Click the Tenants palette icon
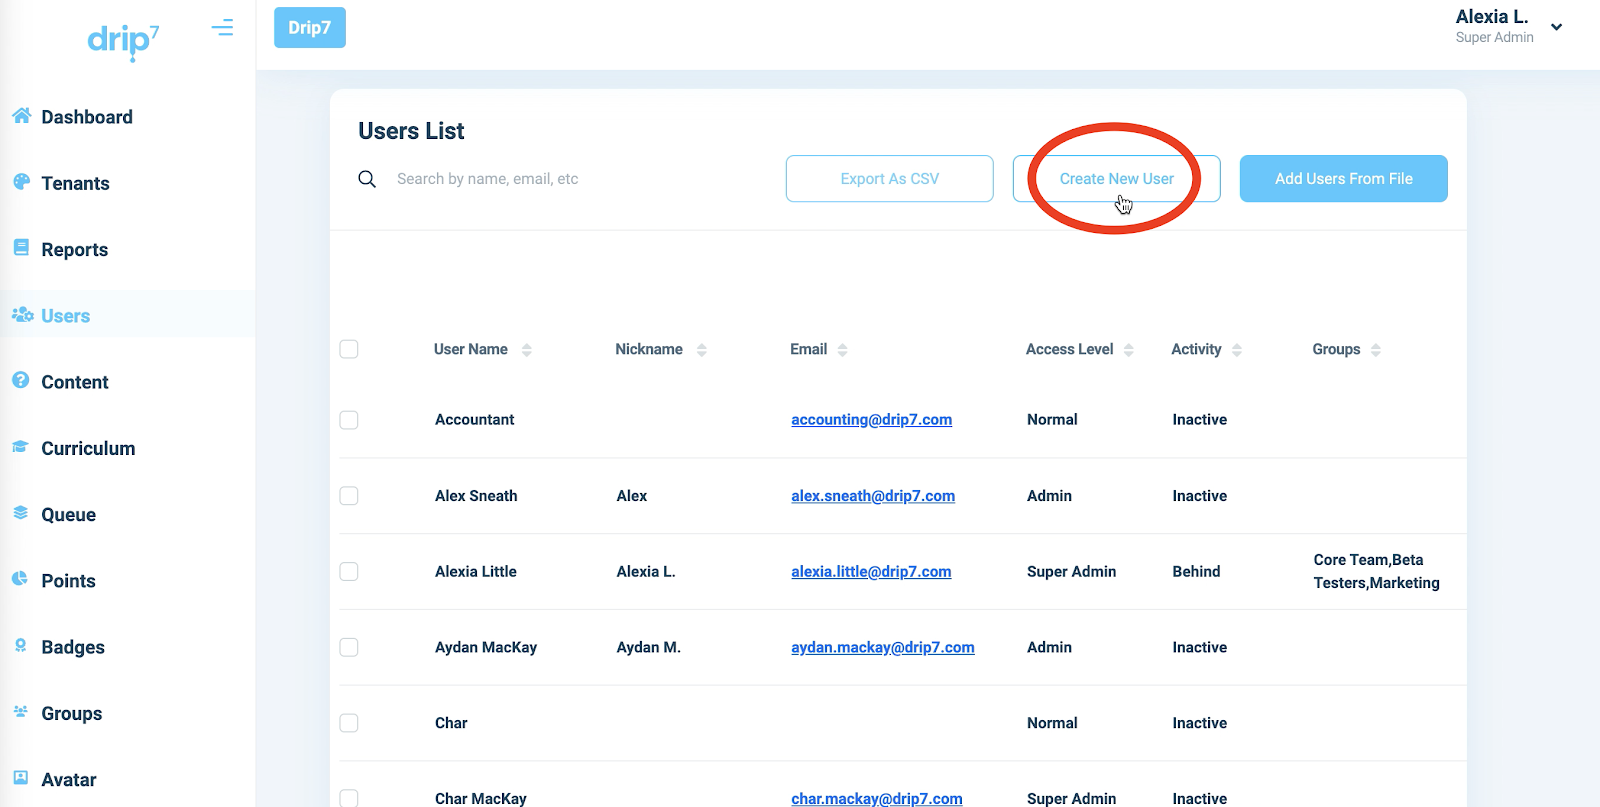The width and height of the screenshot is (1600, 807). coord(21,182)
